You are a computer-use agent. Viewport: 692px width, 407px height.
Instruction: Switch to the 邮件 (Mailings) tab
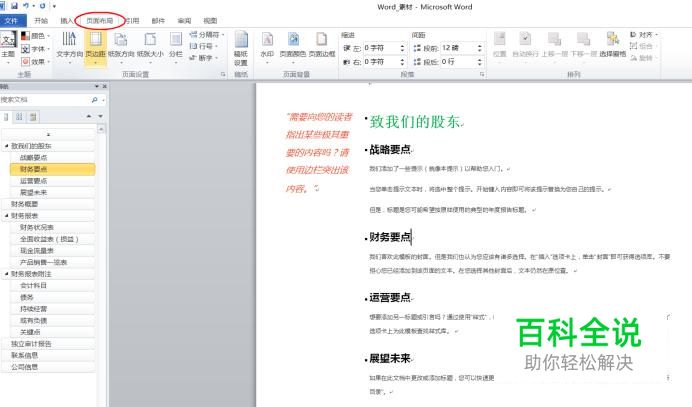[158, 21]
